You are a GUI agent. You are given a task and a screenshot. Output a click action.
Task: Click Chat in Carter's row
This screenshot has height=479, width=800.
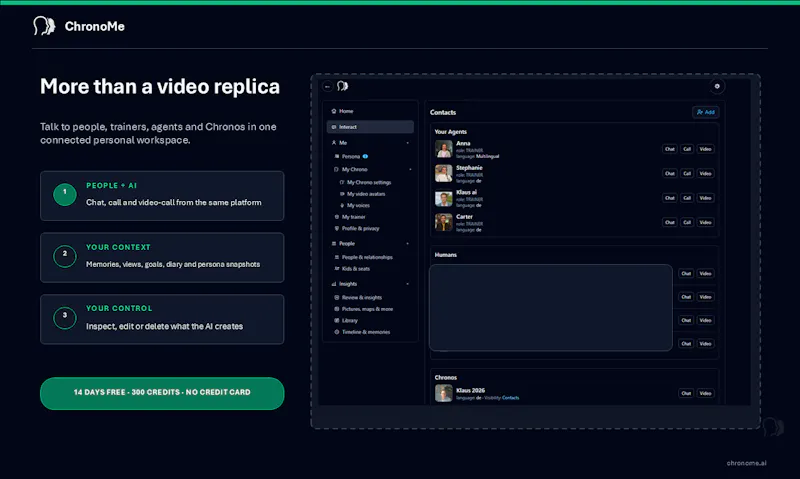pyautogui.click(x=669, y=222)
